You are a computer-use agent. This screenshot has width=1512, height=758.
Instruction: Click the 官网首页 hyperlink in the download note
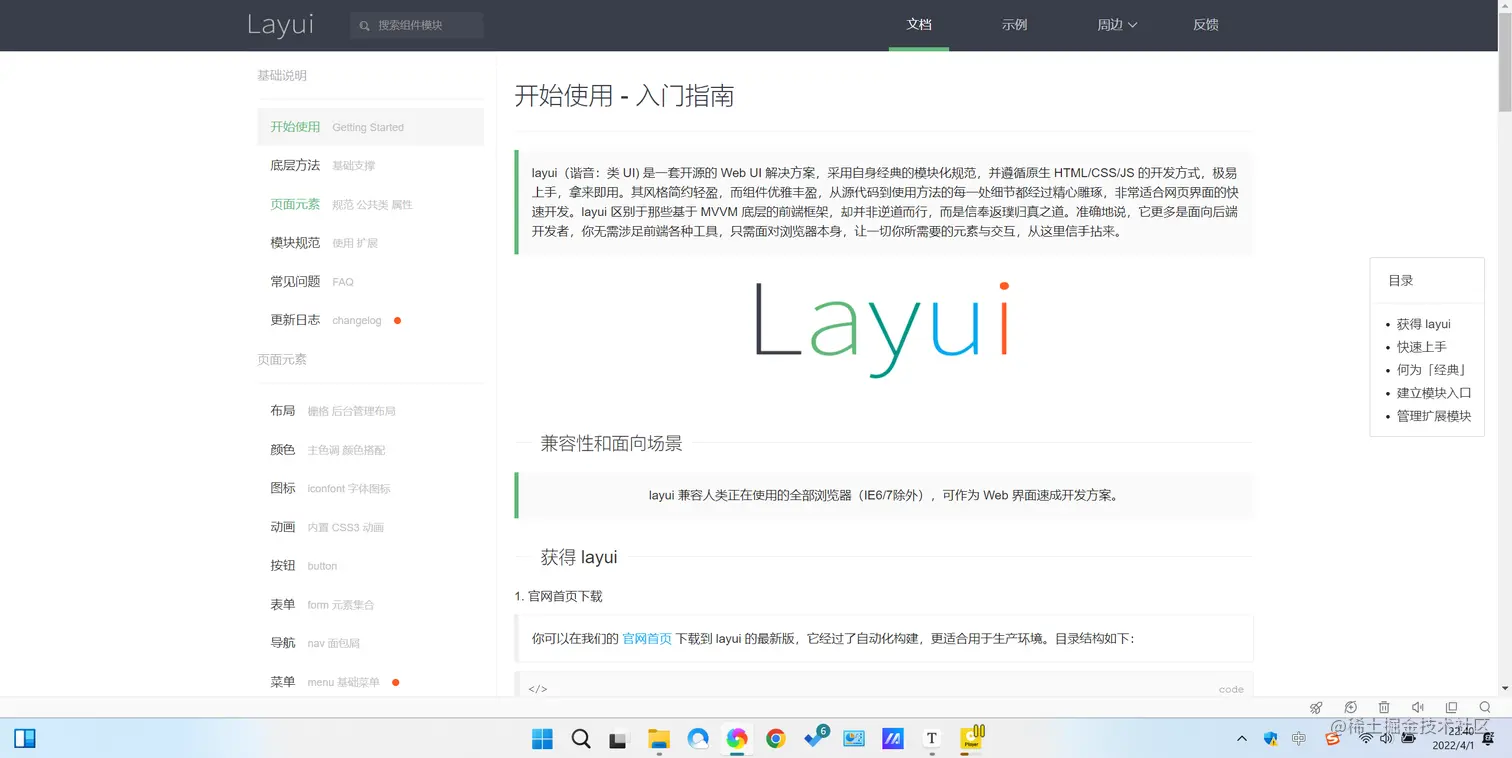(647, 638)
